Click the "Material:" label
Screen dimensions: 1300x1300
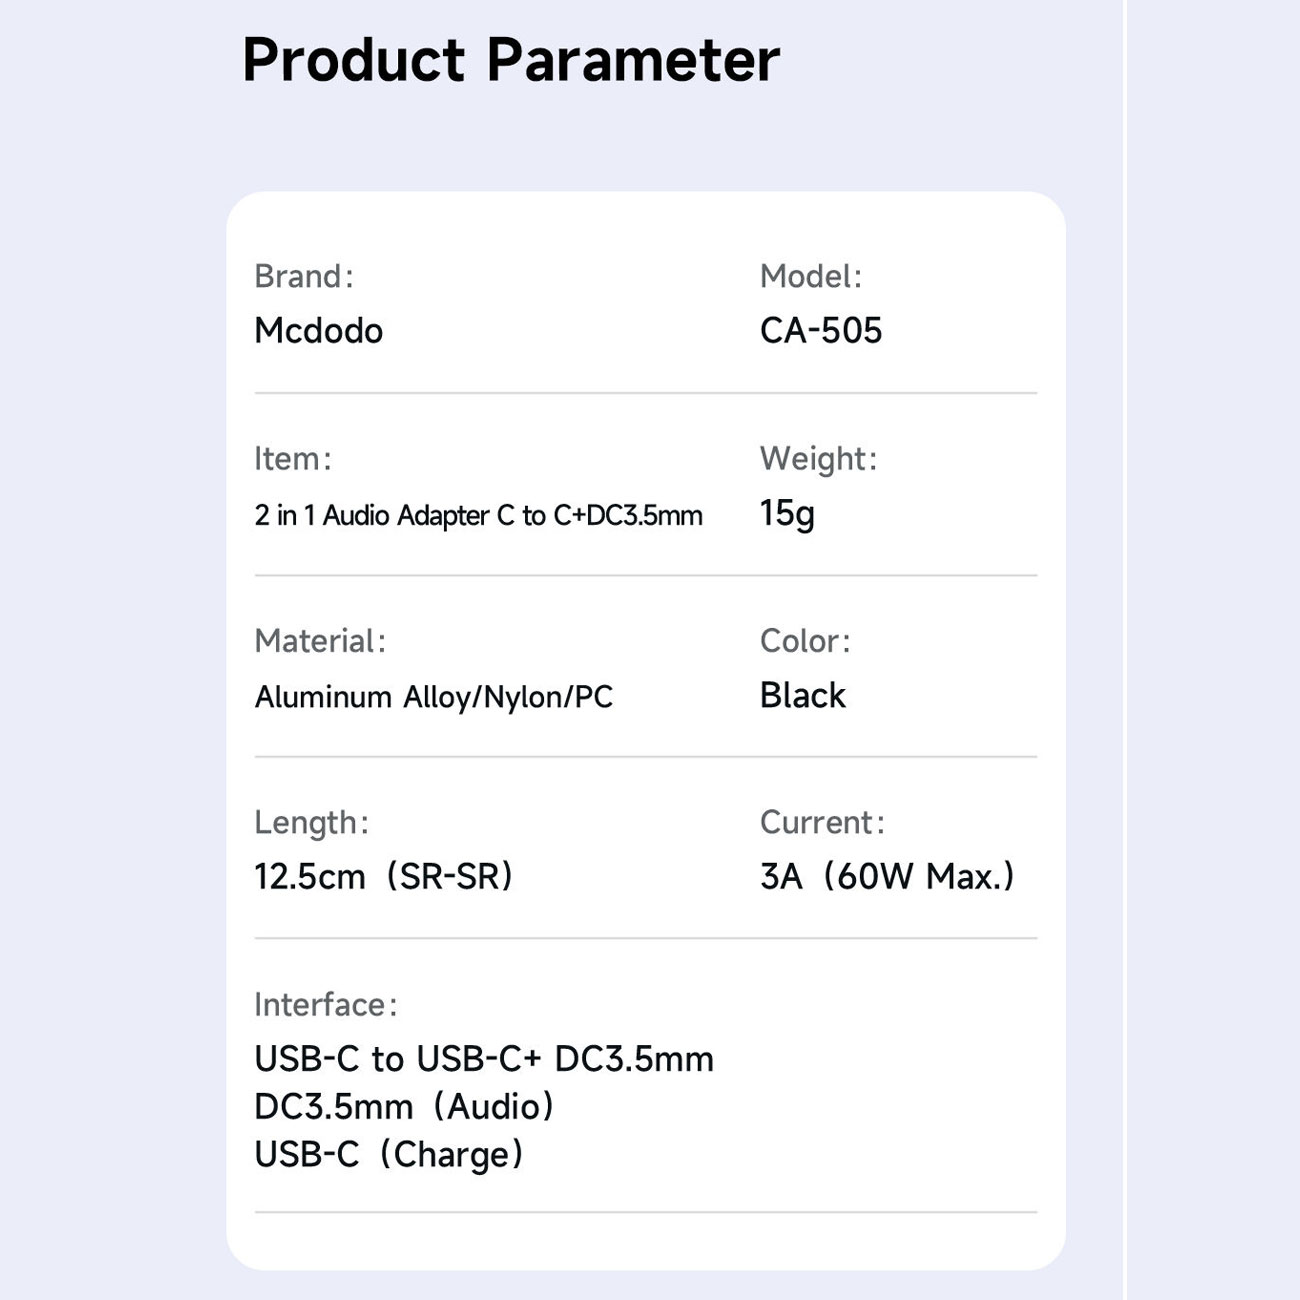319,641
